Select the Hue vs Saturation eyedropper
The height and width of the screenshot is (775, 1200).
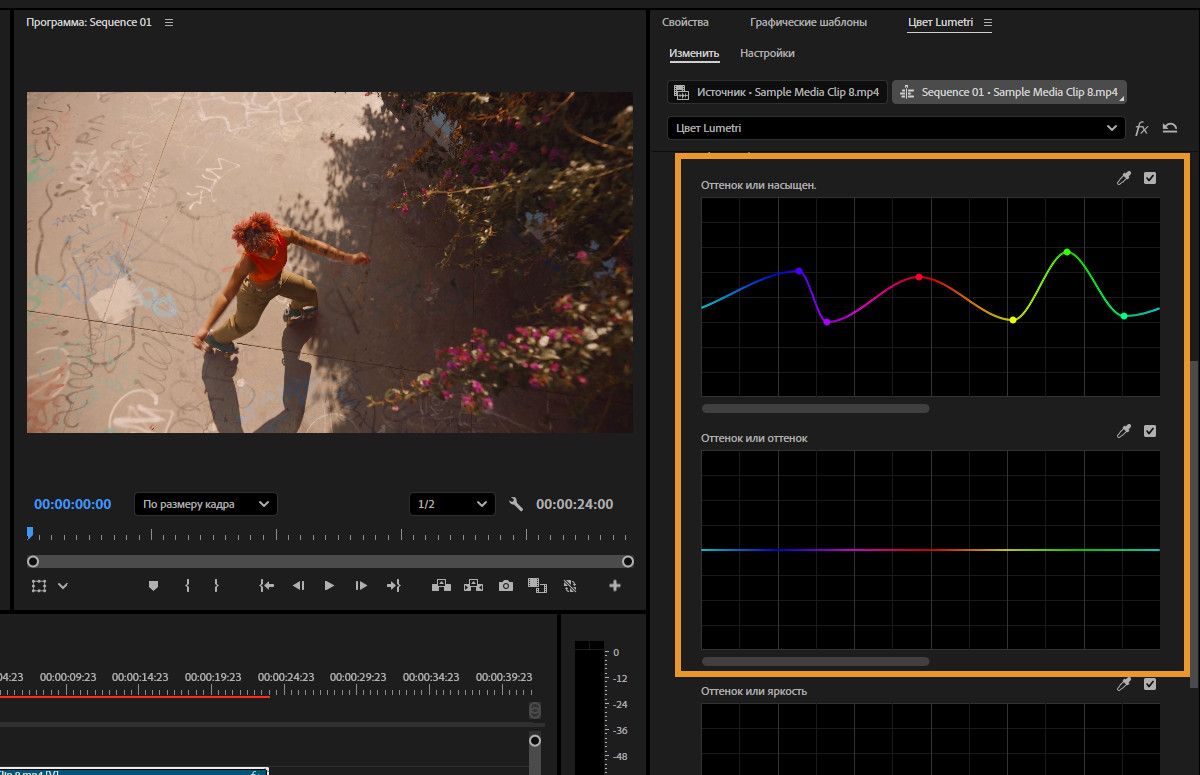[x=1124, y=178]
